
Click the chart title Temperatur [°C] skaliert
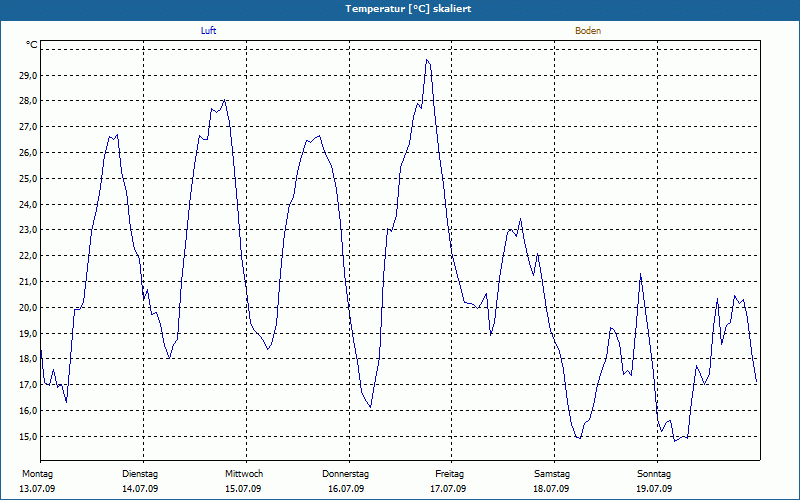tap(408, 9)
